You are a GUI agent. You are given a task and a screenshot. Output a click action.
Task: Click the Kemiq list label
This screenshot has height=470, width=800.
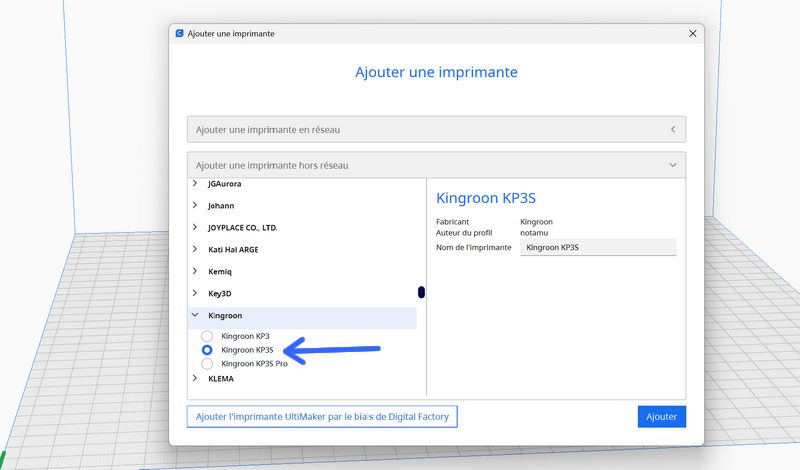tap(220, 271)
